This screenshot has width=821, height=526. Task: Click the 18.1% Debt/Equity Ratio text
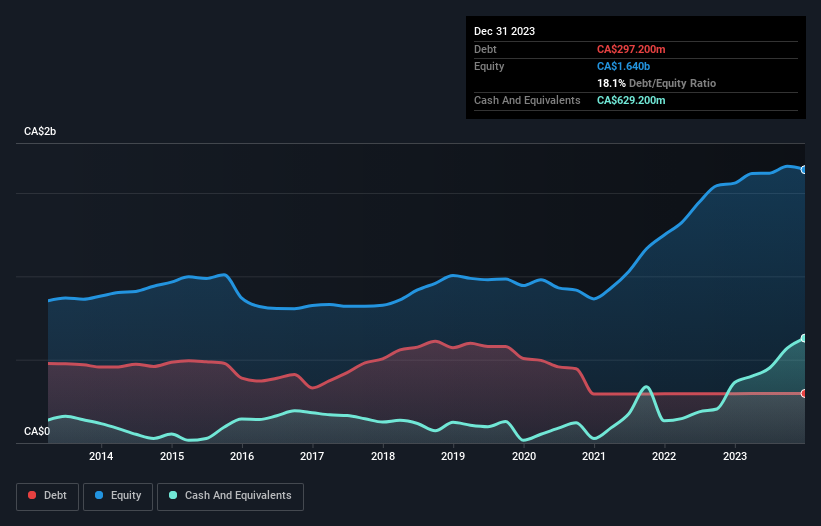(x=656, y=83)
